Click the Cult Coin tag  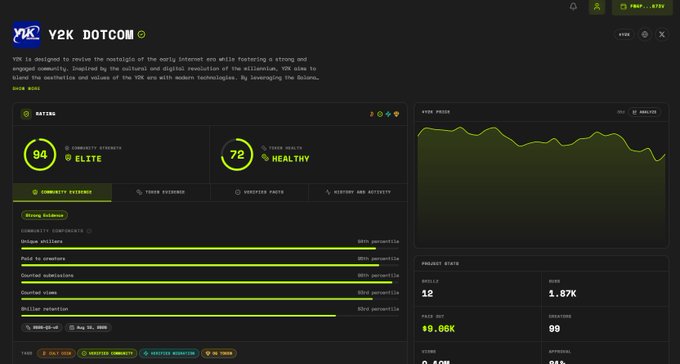pos(56,353)
